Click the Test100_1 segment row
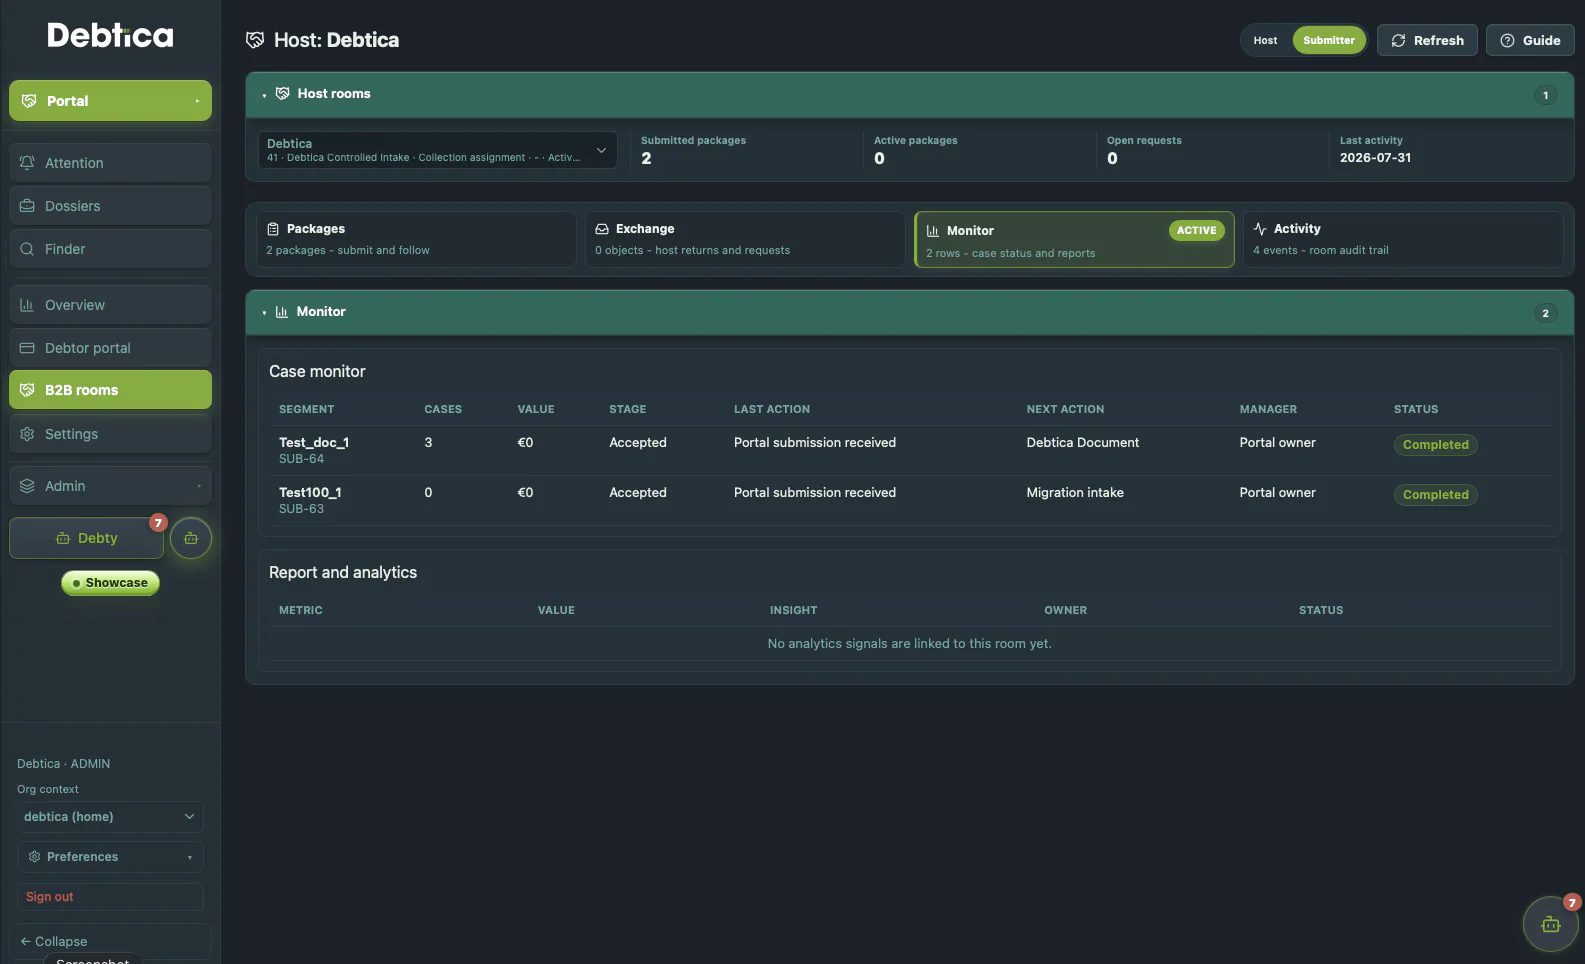Viewport: 1585px width, 964px height. pos(910,500)
